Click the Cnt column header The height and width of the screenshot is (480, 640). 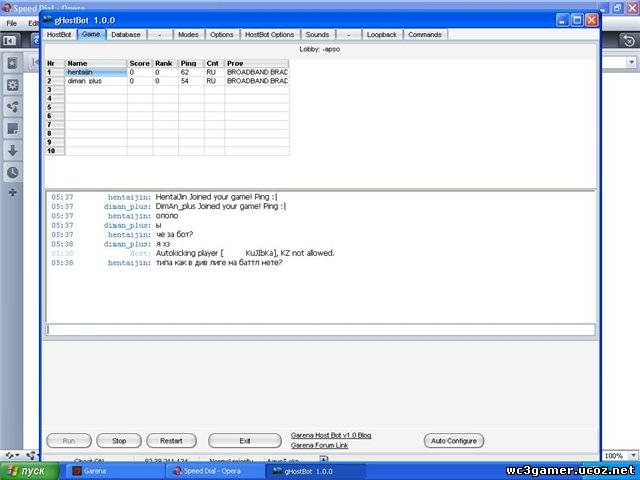click(x=214, y=63)
